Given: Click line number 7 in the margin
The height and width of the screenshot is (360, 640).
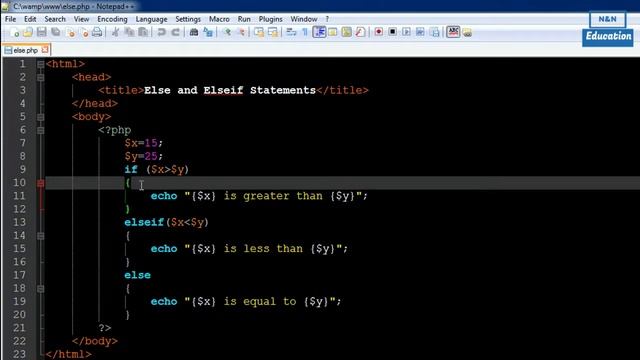Looking at the screenshot, I should (x=22, y=143).
